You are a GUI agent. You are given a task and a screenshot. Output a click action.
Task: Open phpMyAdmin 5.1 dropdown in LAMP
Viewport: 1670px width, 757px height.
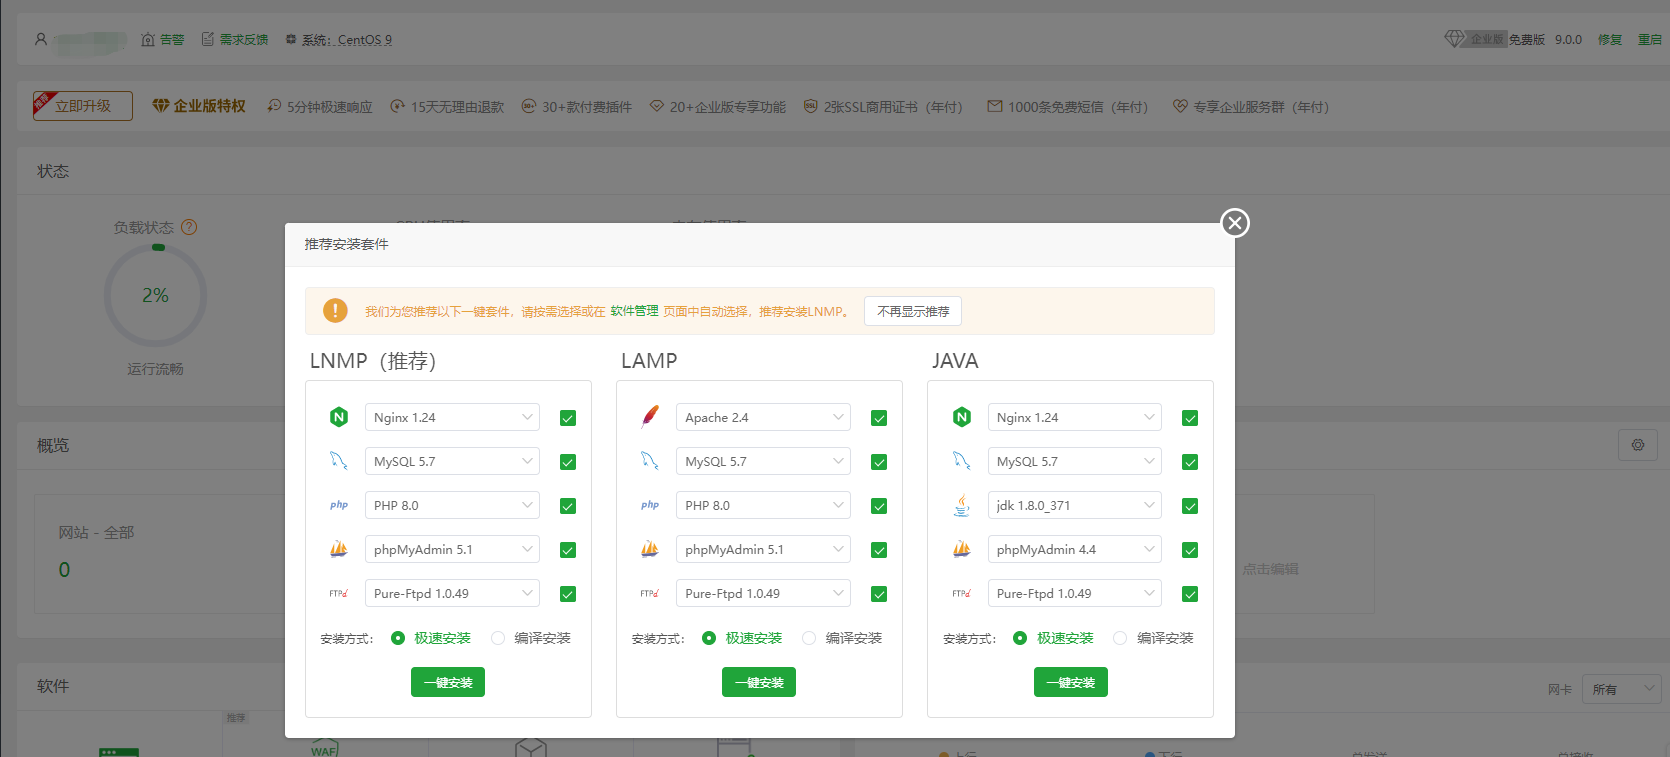coord(763,549)
